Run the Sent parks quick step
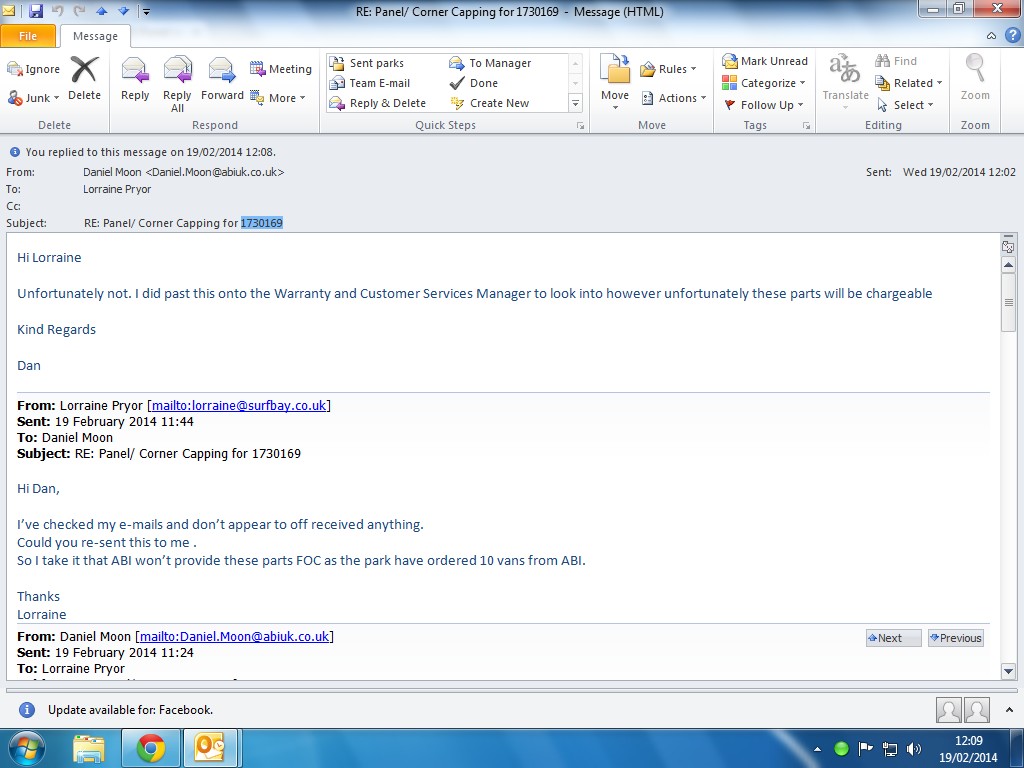Viewport: 1024px width, 768px height. [366, 63]
